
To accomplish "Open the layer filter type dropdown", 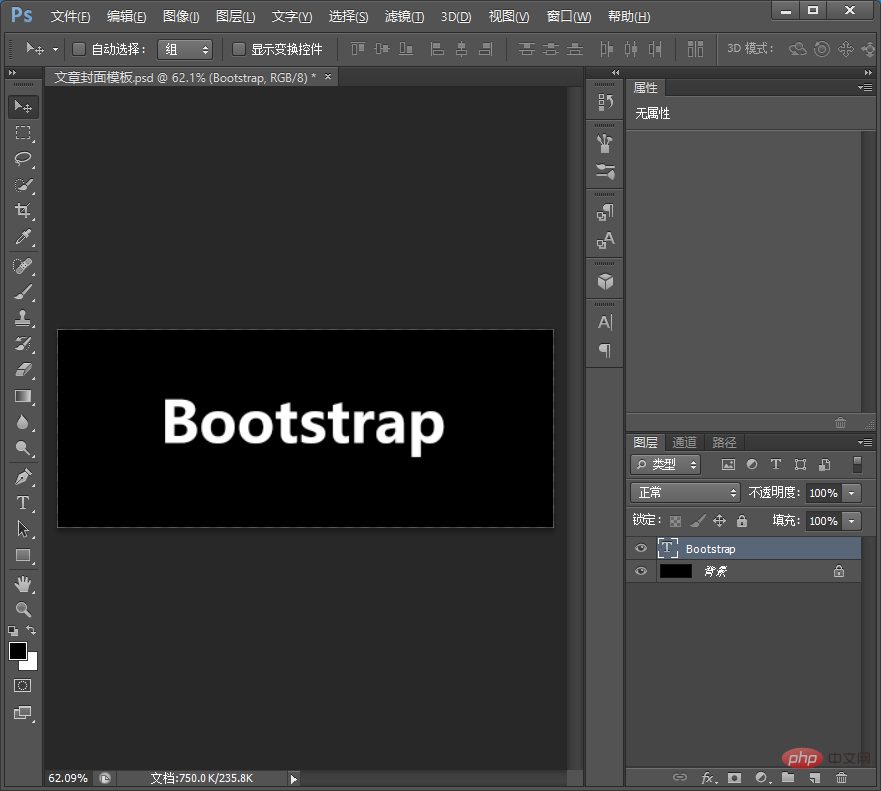I will tap(665, 464).
